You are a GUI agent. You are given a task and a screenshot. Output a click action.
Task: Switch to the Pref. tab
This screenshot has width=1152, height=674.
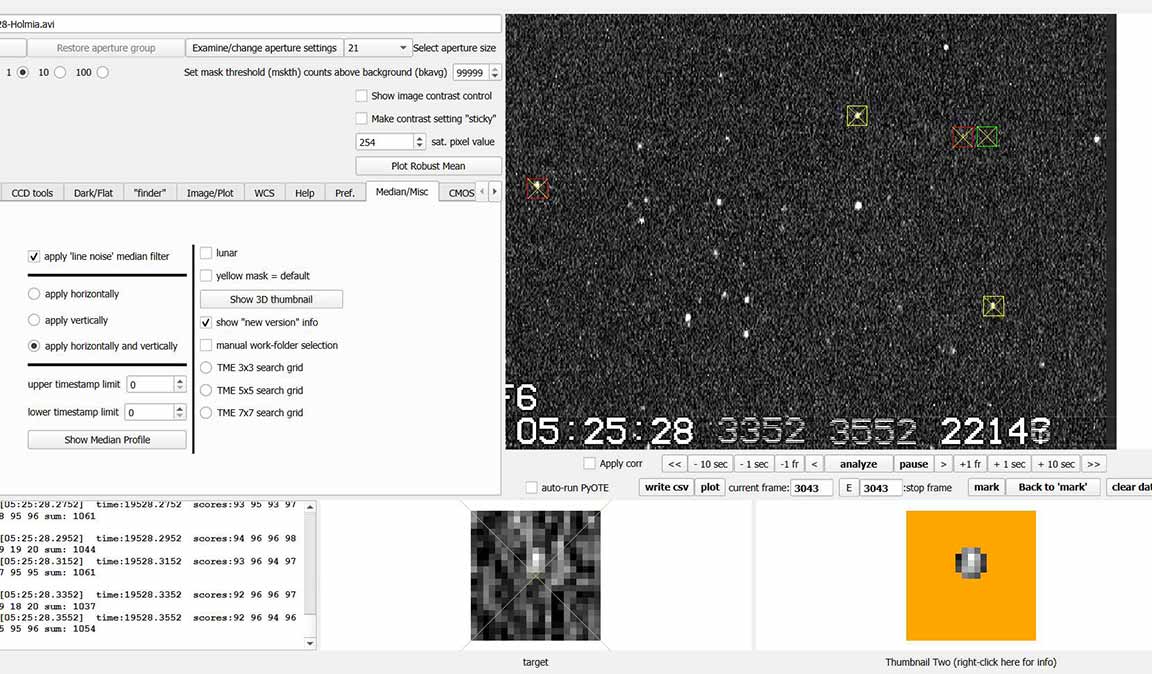(x=345, y=193)
